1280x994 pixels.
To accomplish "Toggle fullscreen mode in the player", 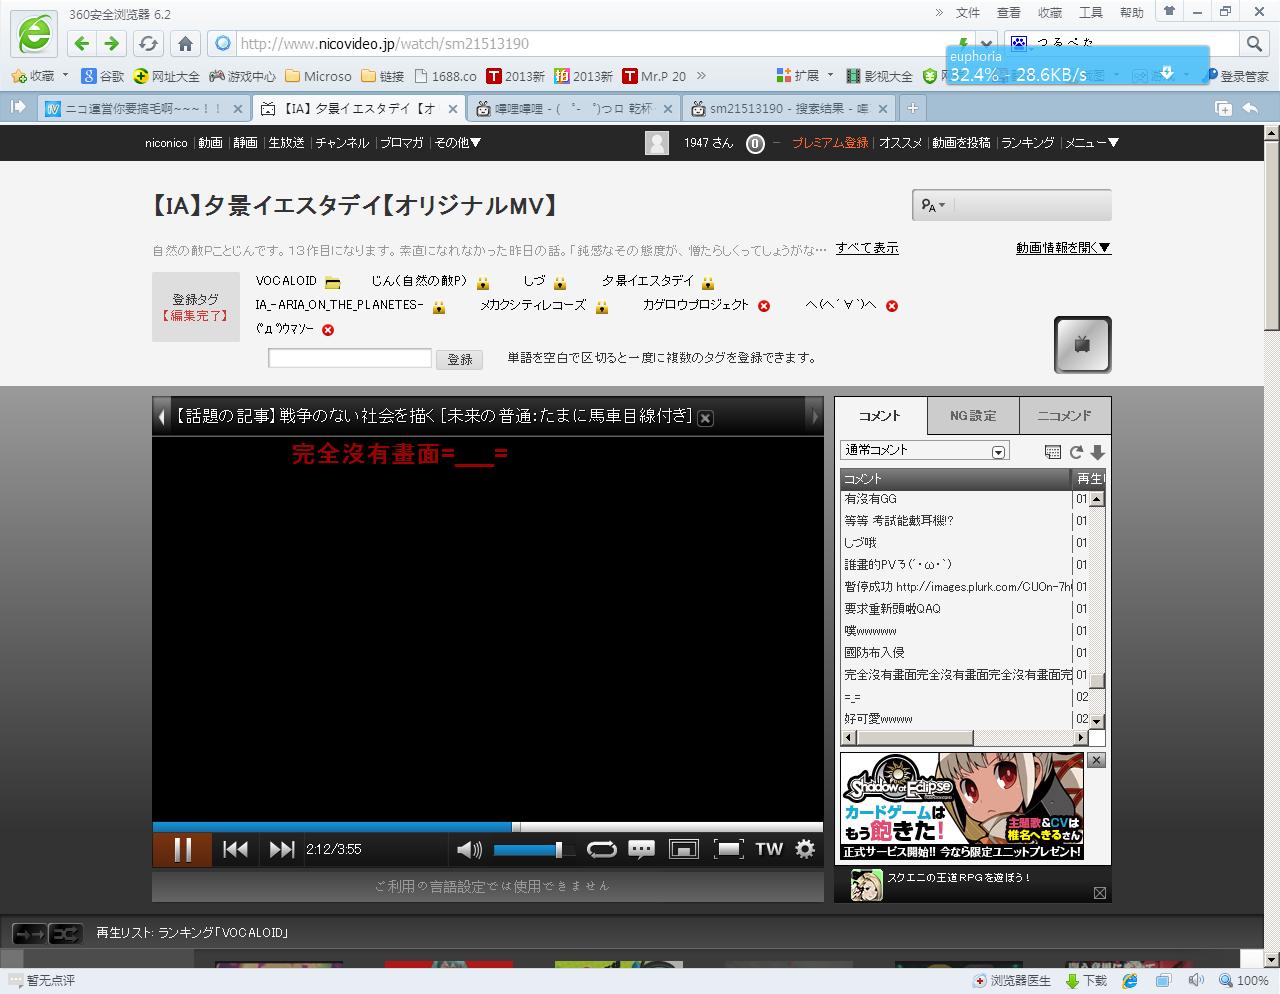I will pos(728,850).
